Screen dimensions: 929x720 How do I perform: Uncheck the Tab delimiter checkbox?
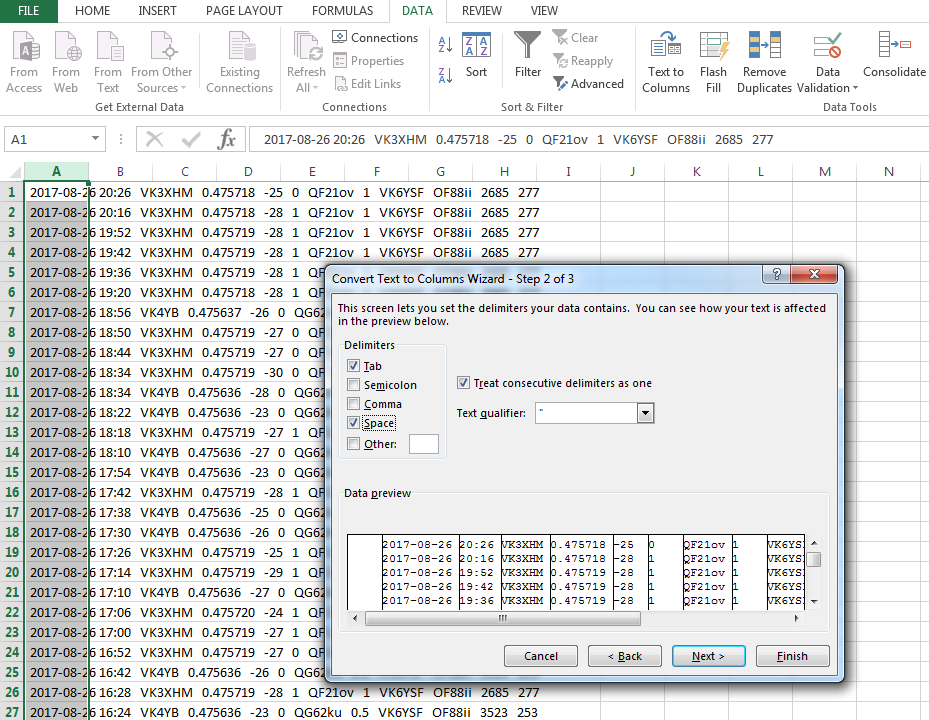pyautogui.click(x=354, y=366)
